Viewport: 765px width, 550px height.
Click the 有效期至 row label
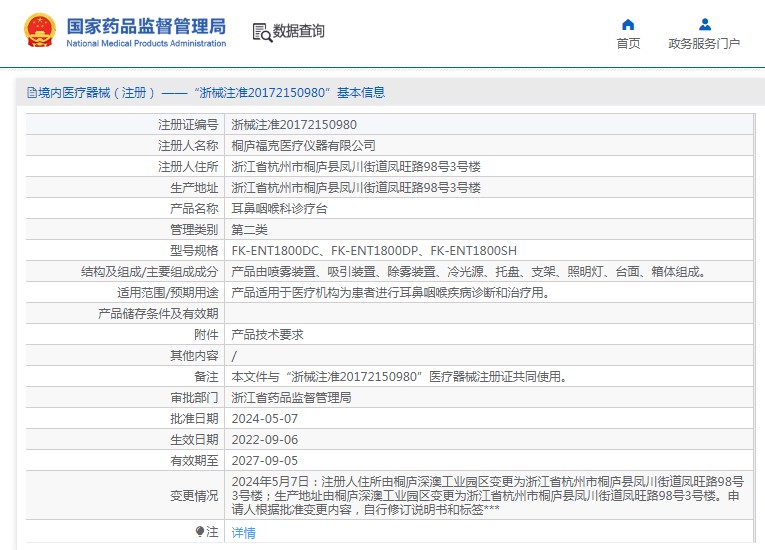[194, 460]
